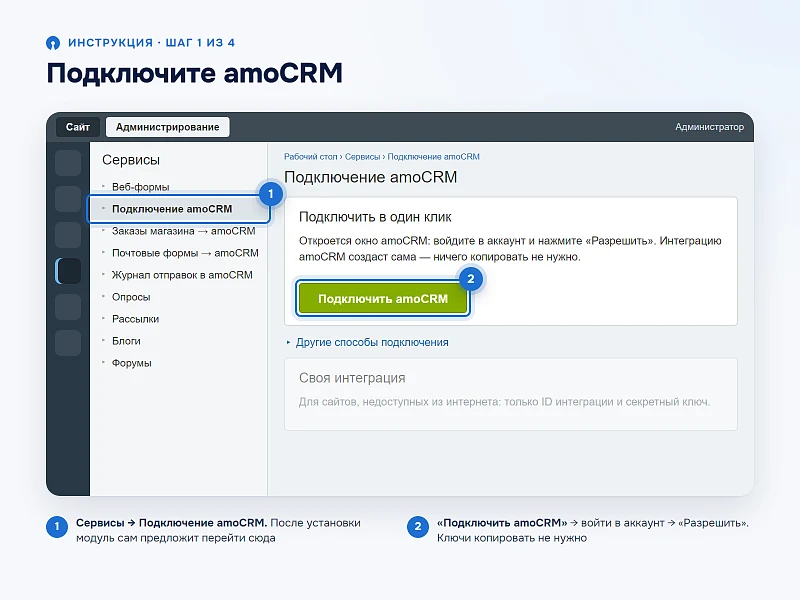Click the Подключить в один клик heading
This screenshot has height=600, width=800.
375,217
